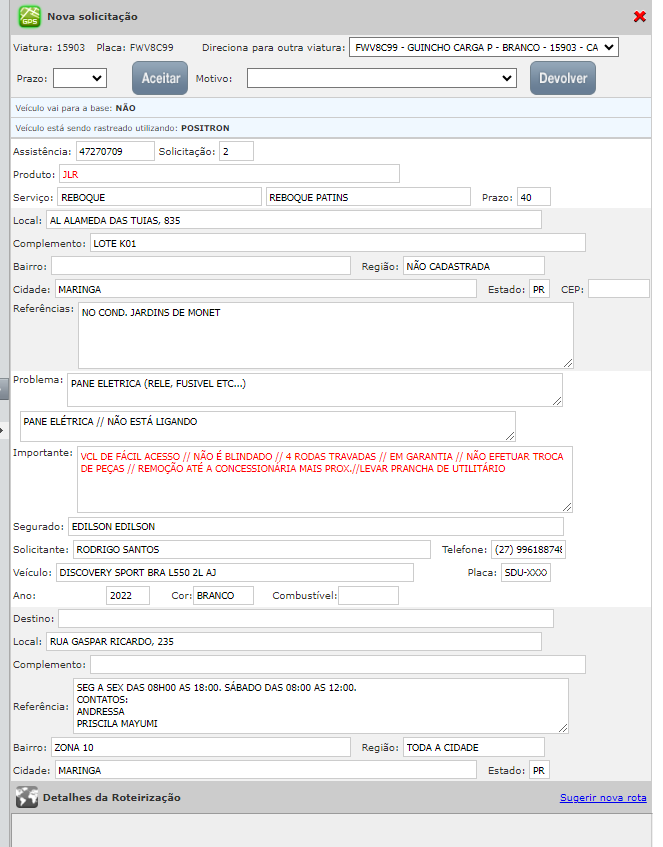Open the Direciona para outra viatura dropdown
The image size is (663, 847).
pos(484,48)
